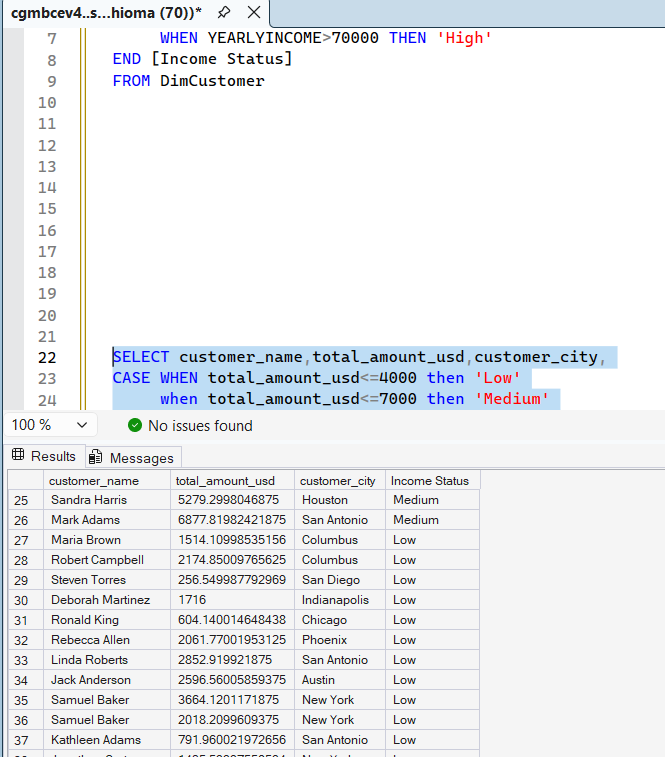Select row header 37 in results
Image resolution: width=665 pixels, height=757 pixels.
[x=26, y=740]
